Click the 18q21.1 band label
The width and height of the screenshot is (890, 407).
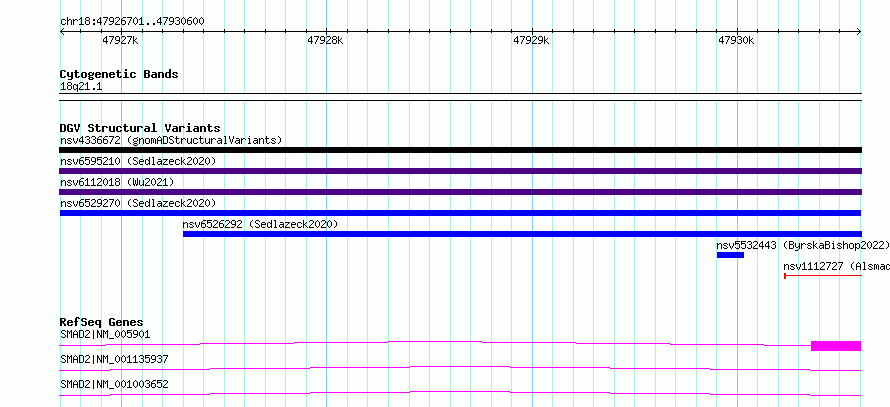click(x=81, y=87)
